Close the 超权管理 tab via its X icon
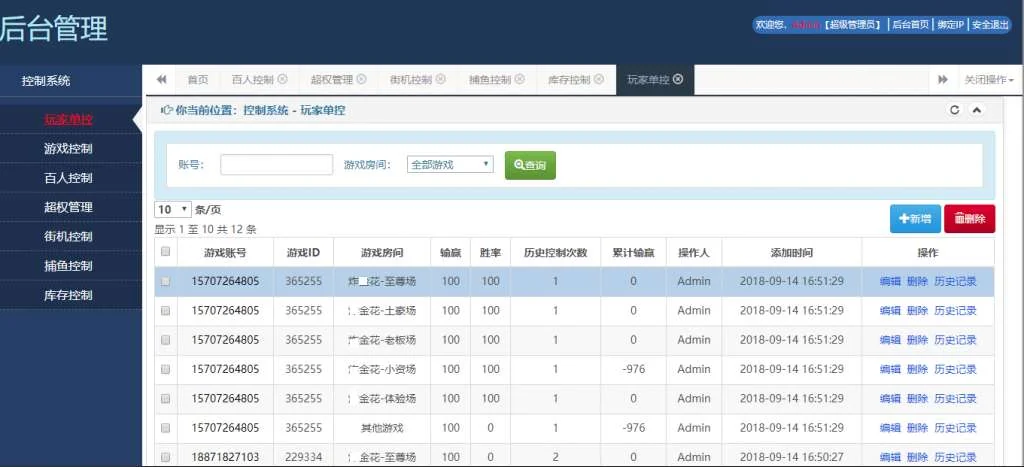 (361, 80)
